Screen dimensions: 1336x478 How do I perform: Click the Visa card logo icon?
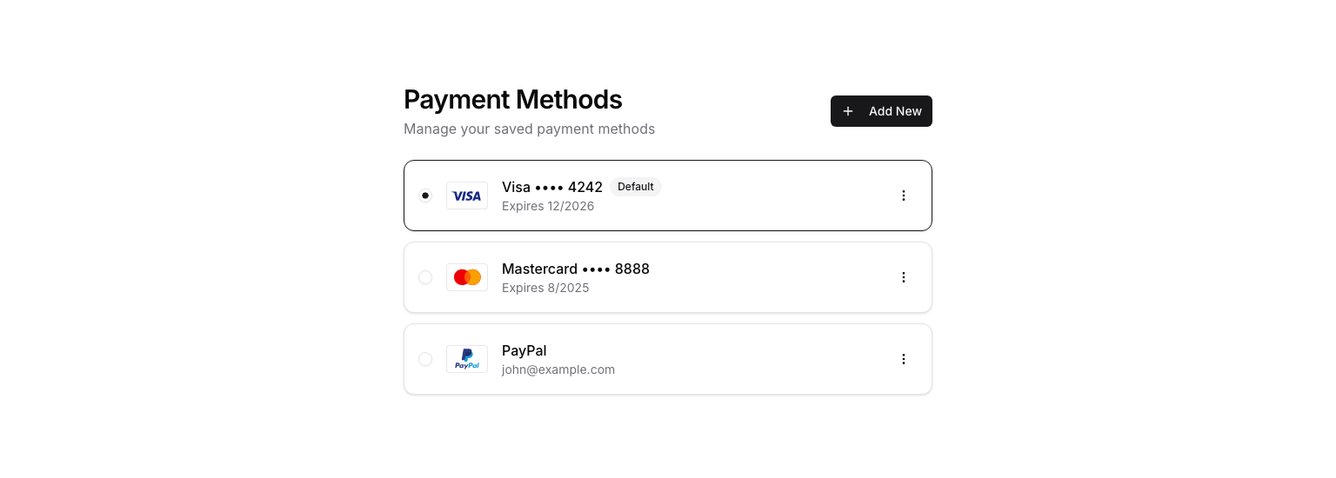[467, 196]
